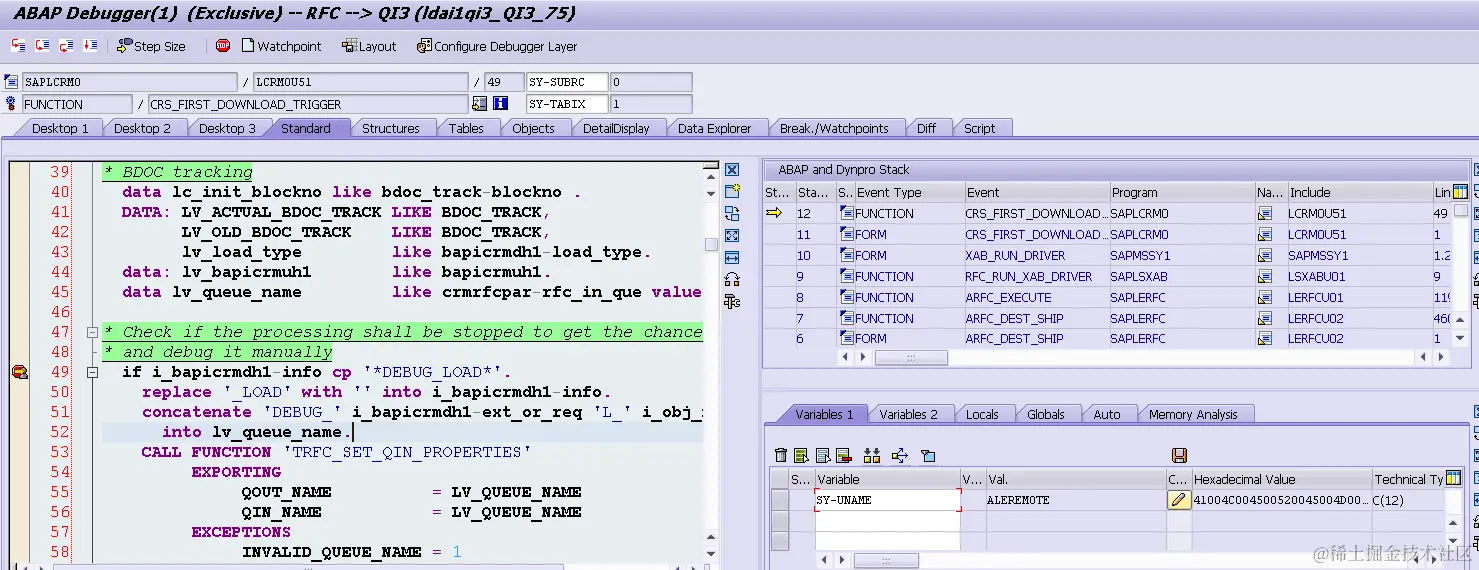The image size is (1479, 570).
Task: Click the Single Step debugger icon
Action: tap(18, 46)
